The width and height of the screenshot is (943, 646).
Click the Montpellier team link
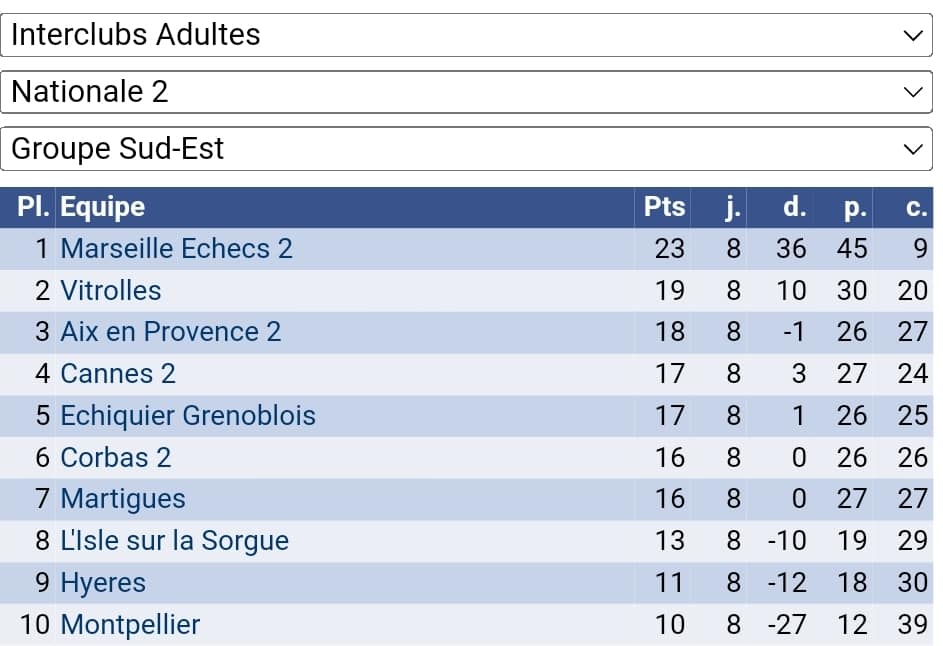click(130, 625)
